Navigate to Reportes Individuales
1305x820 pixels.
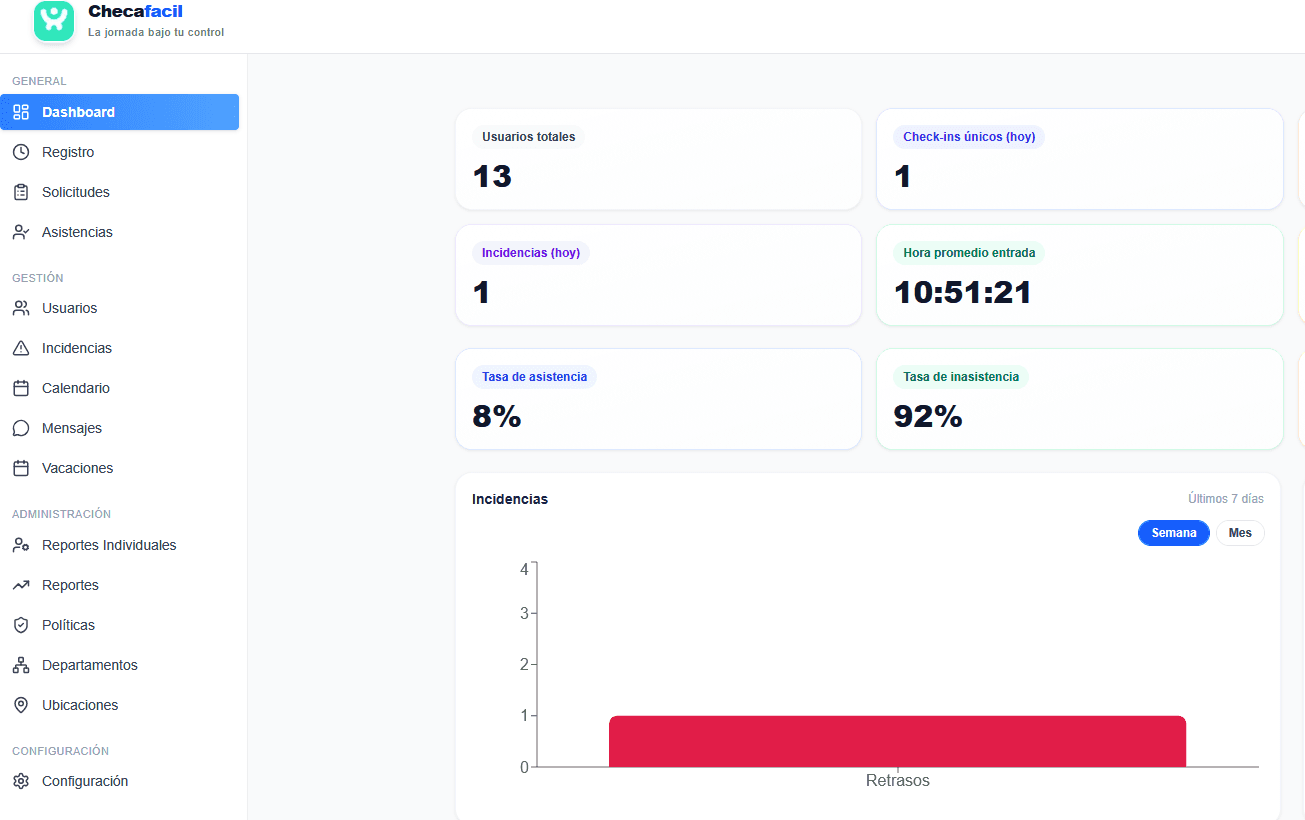coord(109,545)
